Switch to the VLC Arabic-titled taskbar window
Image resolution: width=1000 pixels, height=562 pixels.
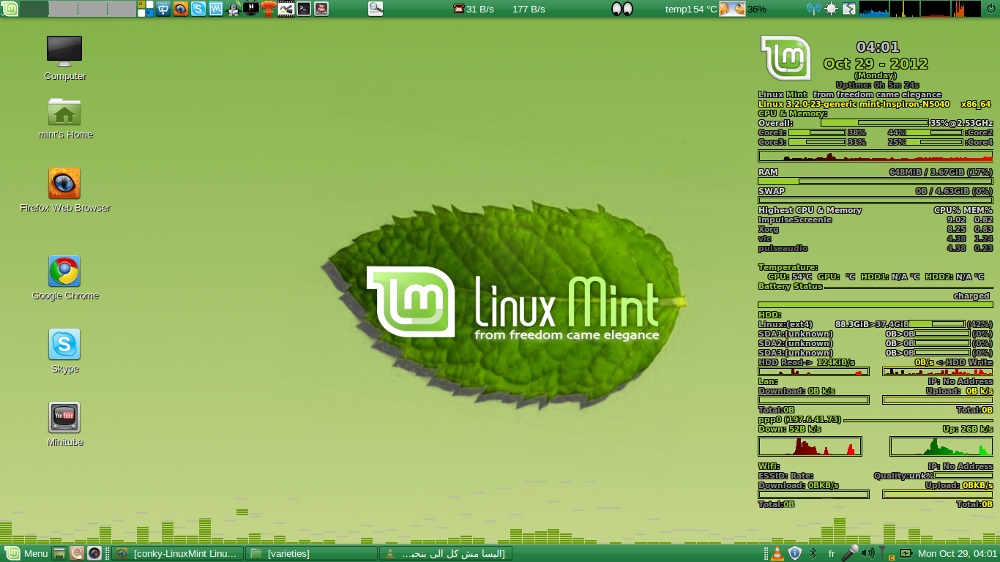445,553
